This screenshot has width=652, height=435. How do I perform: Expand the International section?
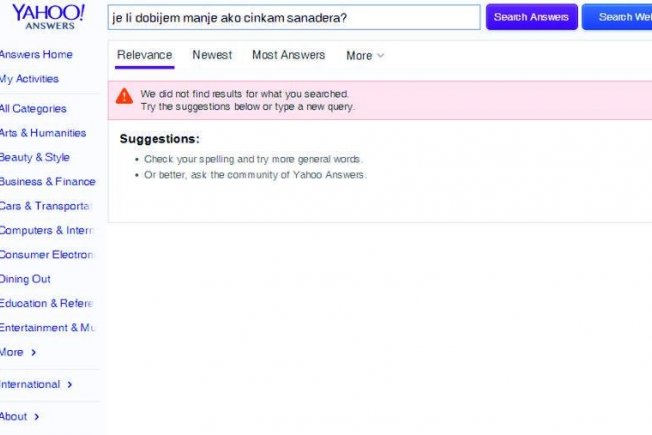pyautogui.click(x=36, y=384)
